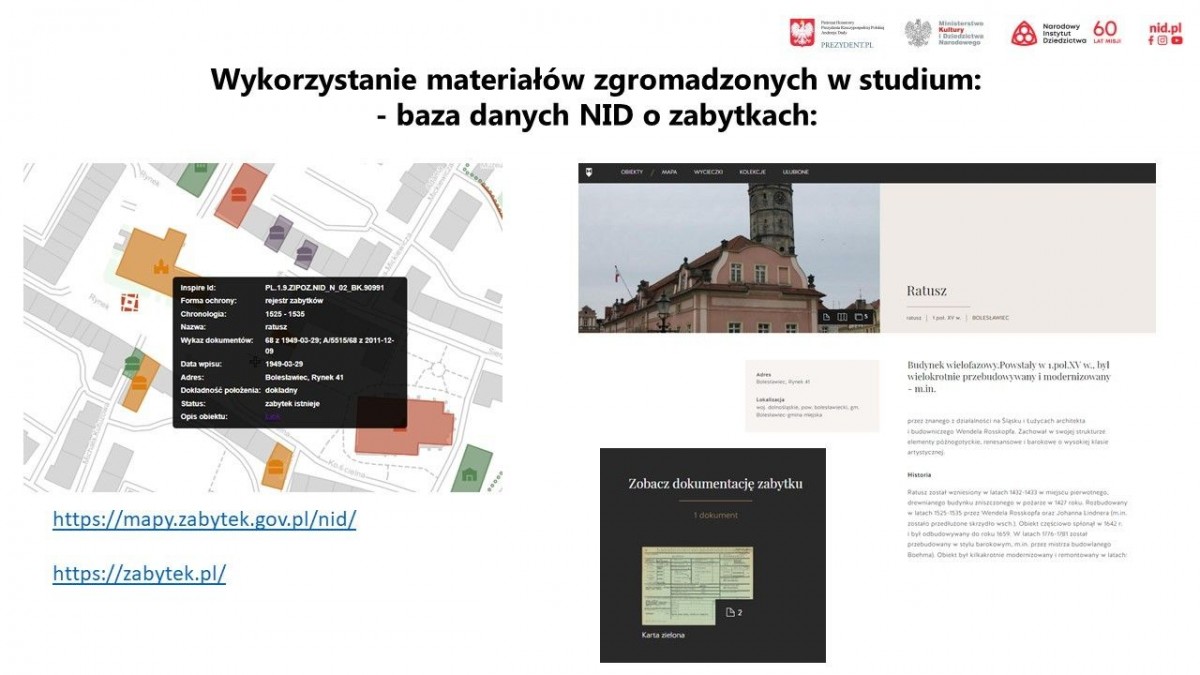Open the OBIEKTY menu item
The image size is (1200, 675).
[x=632, y=171]
